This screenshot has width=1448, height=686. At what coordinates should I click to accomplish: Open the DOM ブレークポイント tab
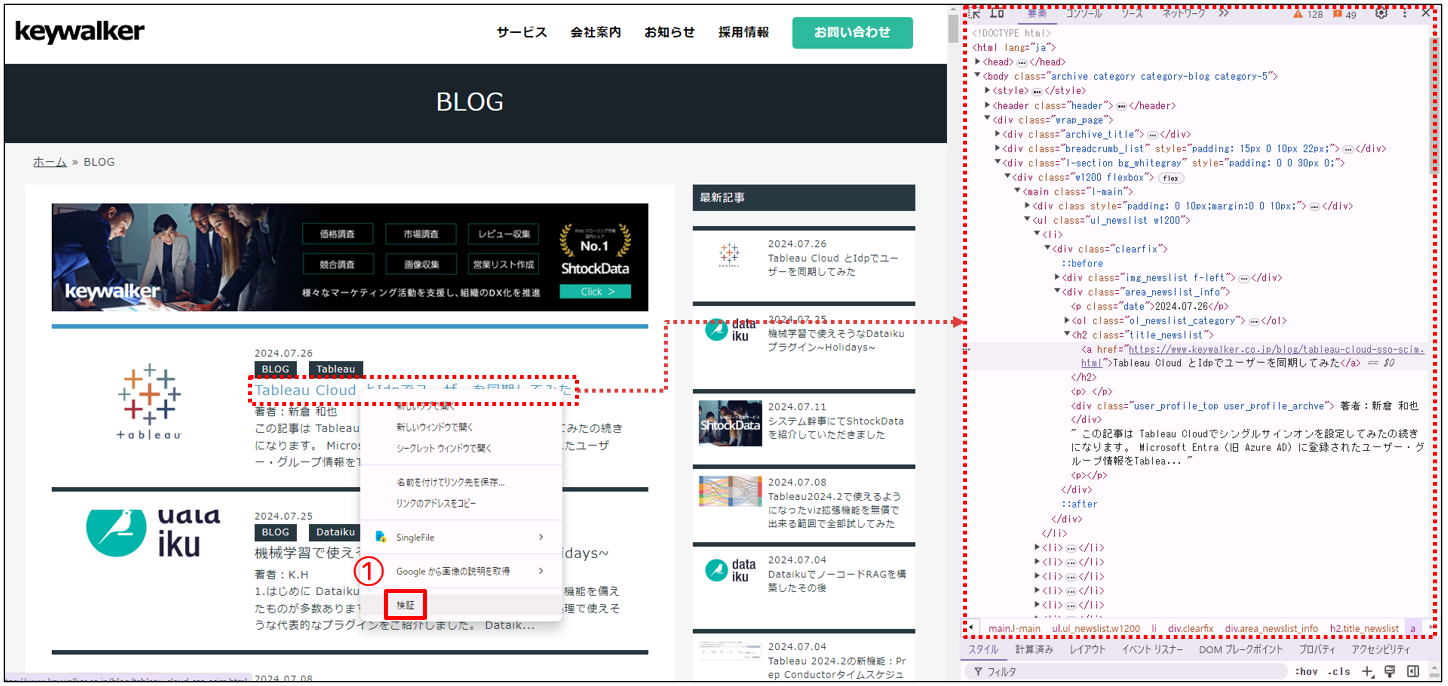pyautogui.click(x=1241, y=650)
